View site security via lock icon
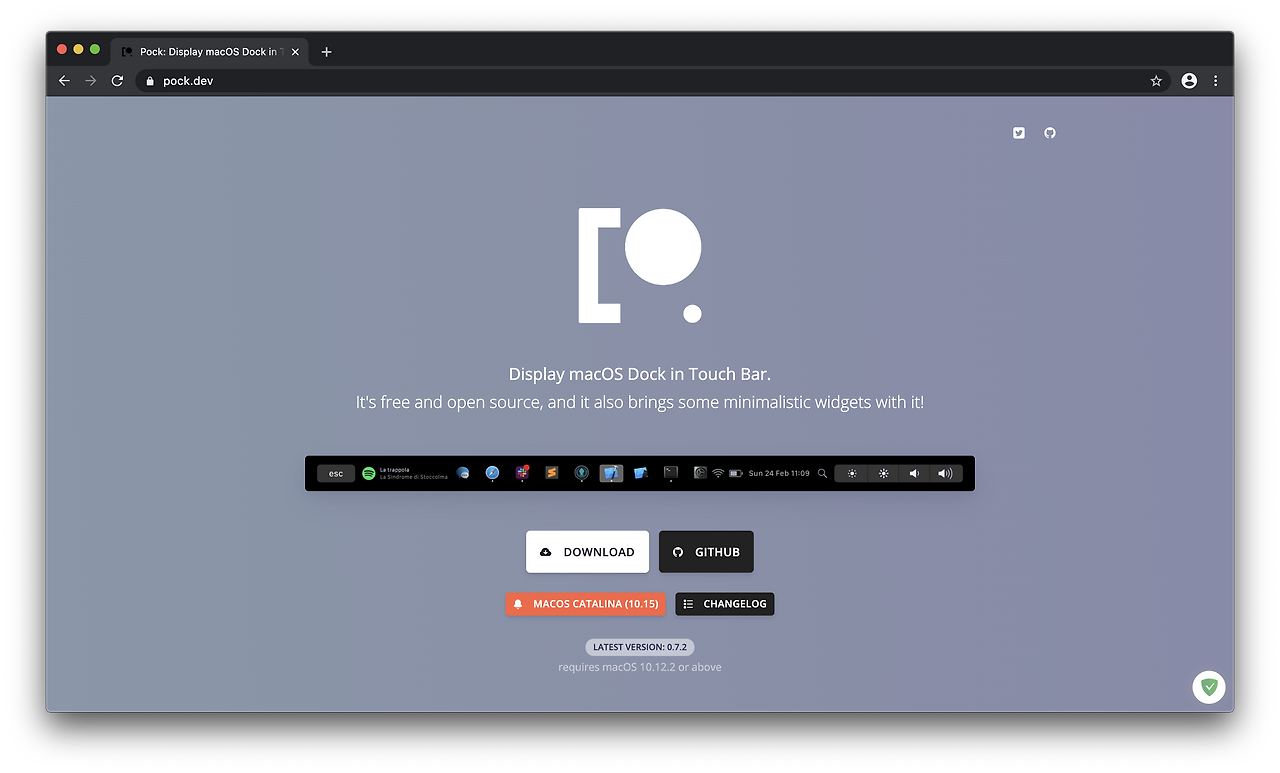 click(x=150, y=81)
